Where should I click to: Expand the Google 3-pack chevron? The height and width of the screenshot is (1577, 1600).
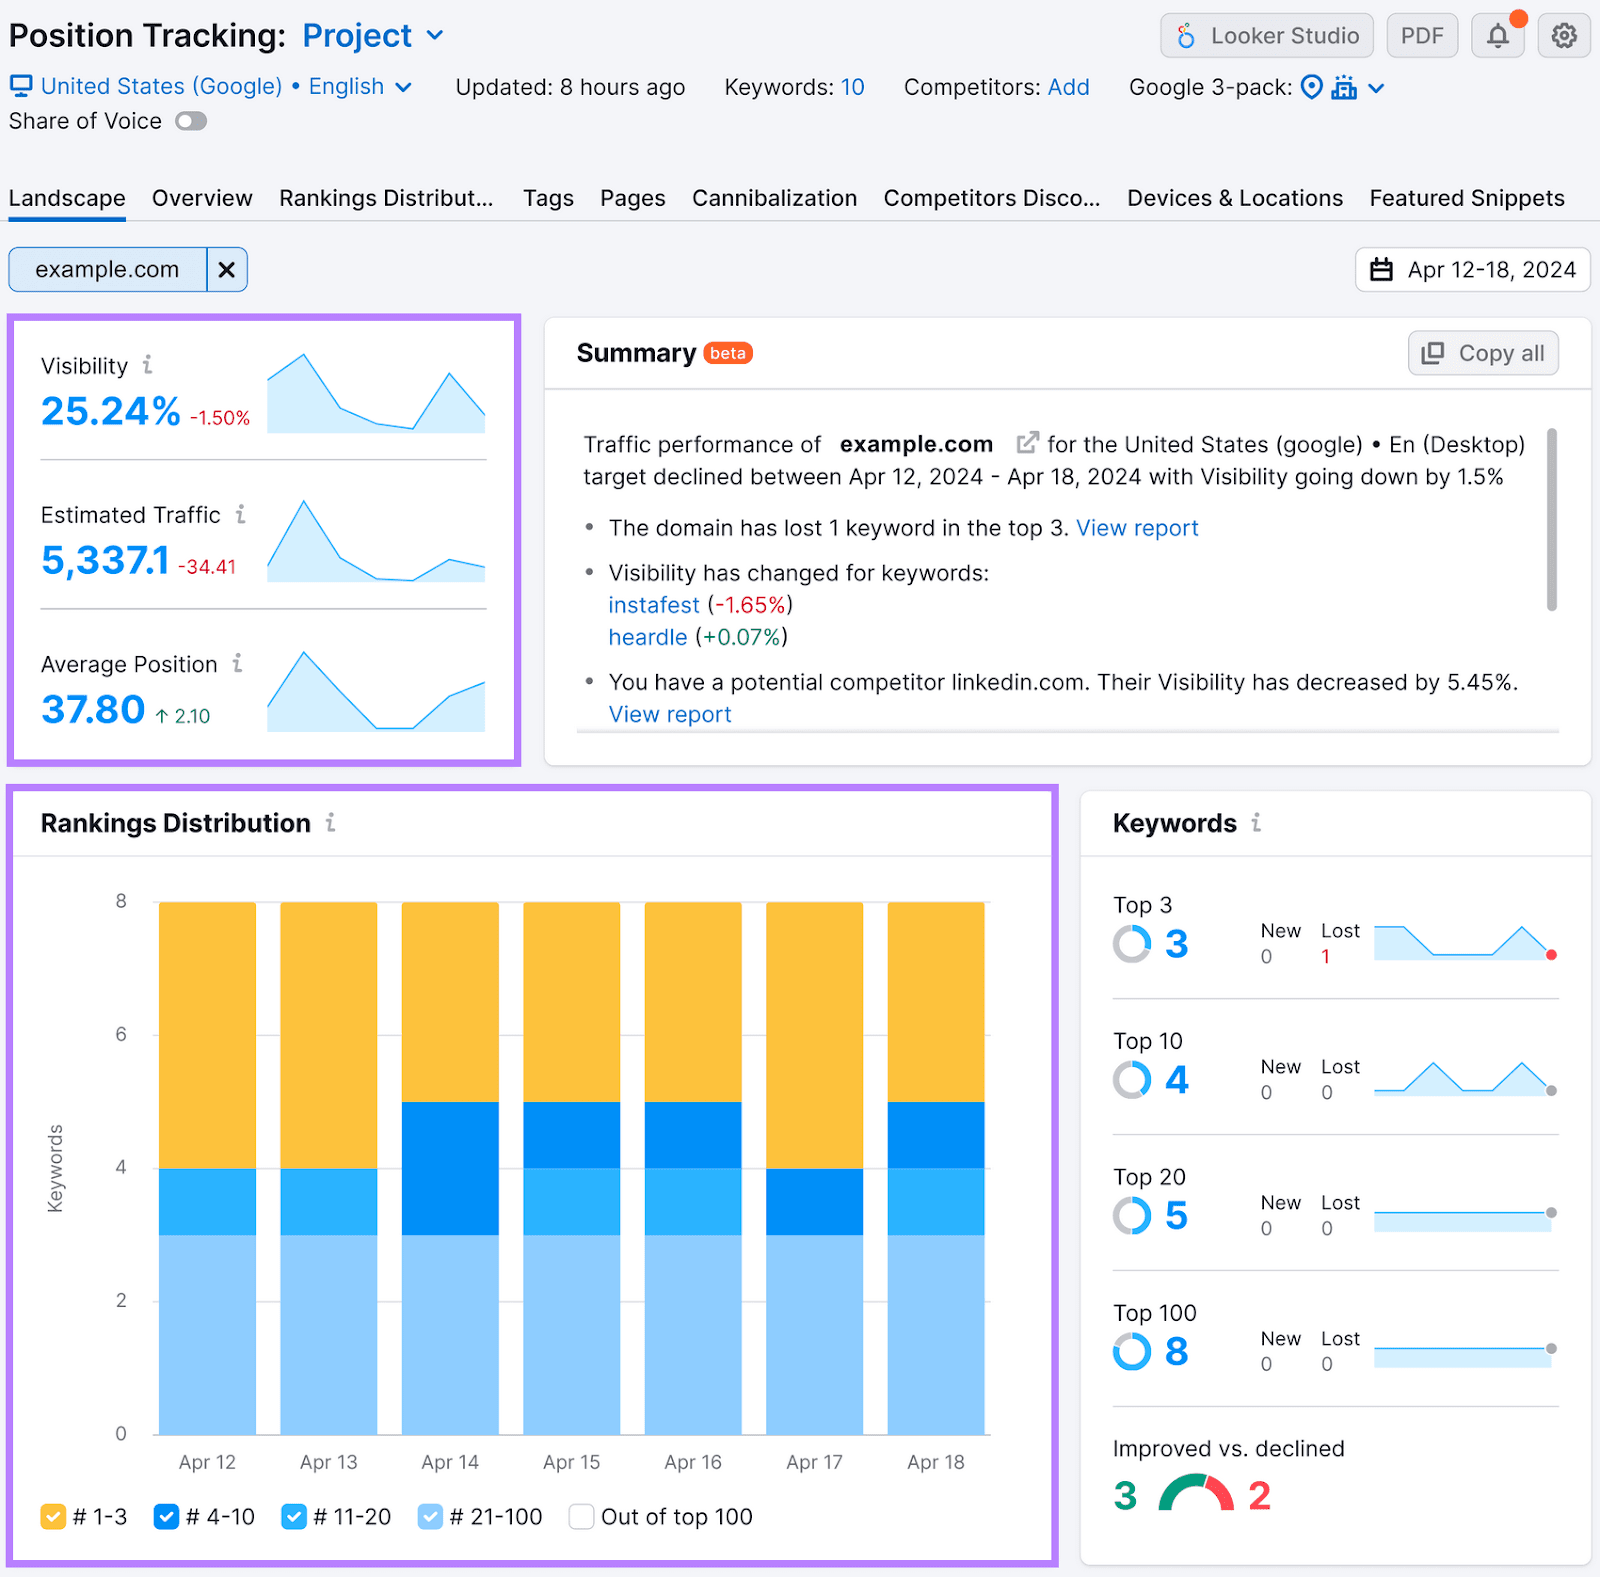pos(1377,88)
